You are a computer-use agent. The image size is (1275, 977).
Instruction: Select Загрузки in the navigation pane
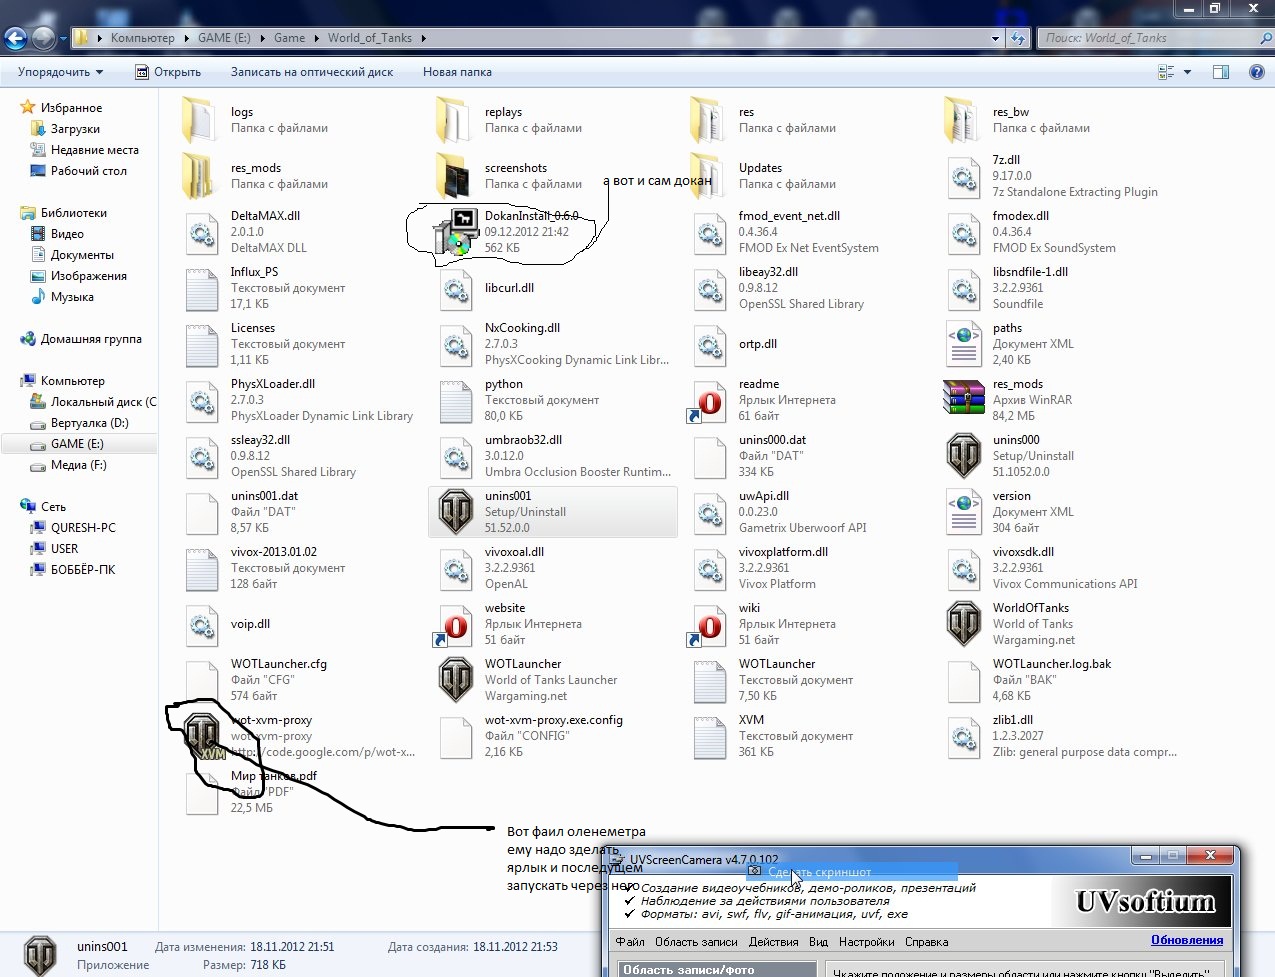(75, 129)
